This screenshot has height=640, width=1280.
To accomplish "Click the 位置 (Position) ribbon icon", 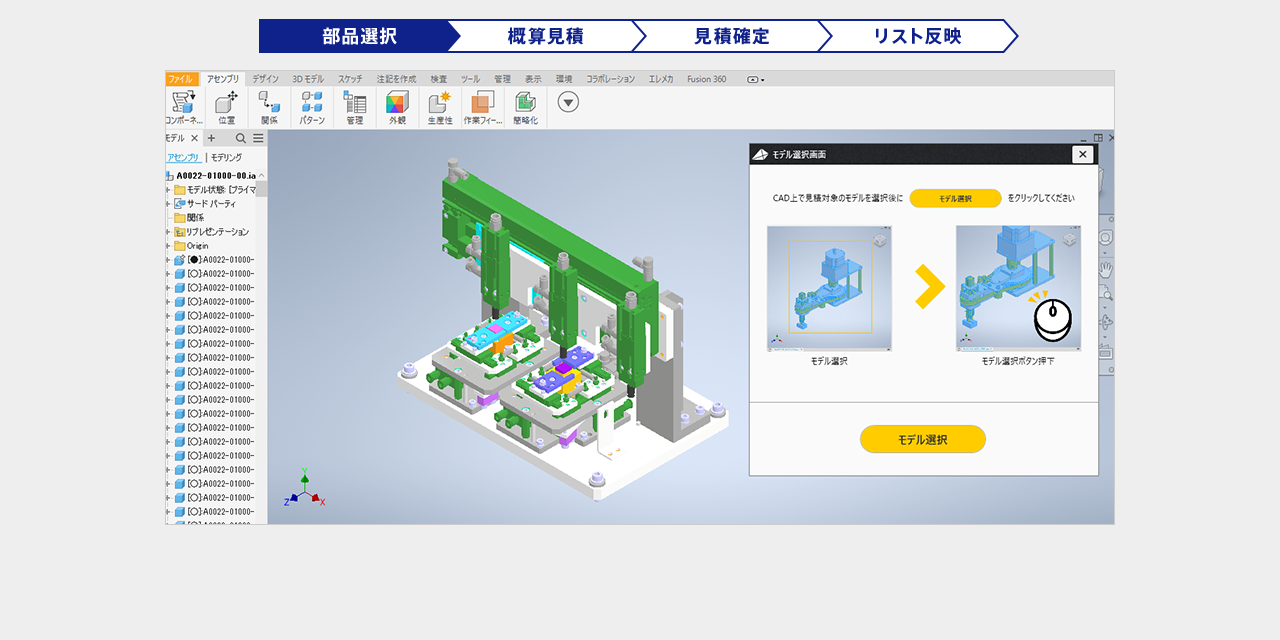I will click(x=227, y=103).
